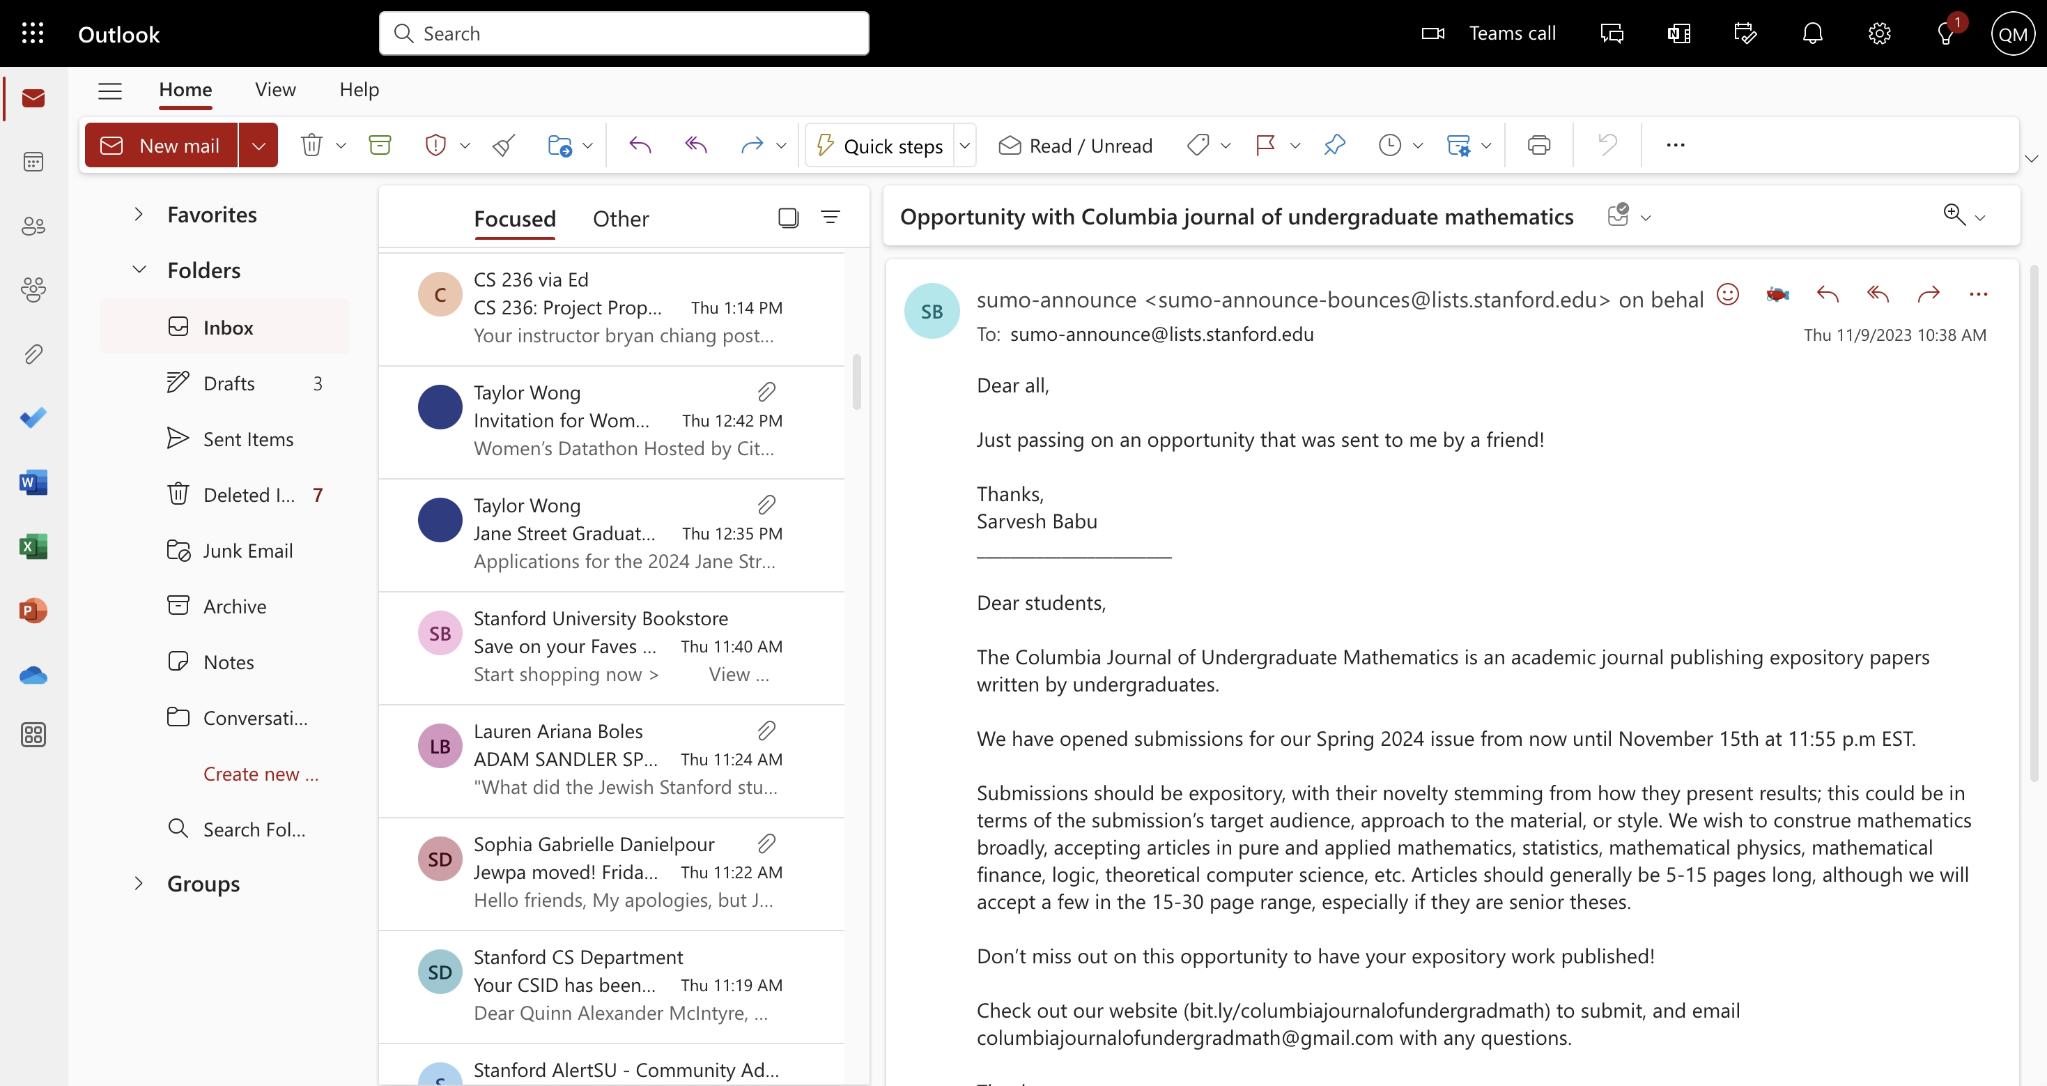Select the Home ribbon tab
Screen dimensions: 2047x1086
(x=185, y=88)
